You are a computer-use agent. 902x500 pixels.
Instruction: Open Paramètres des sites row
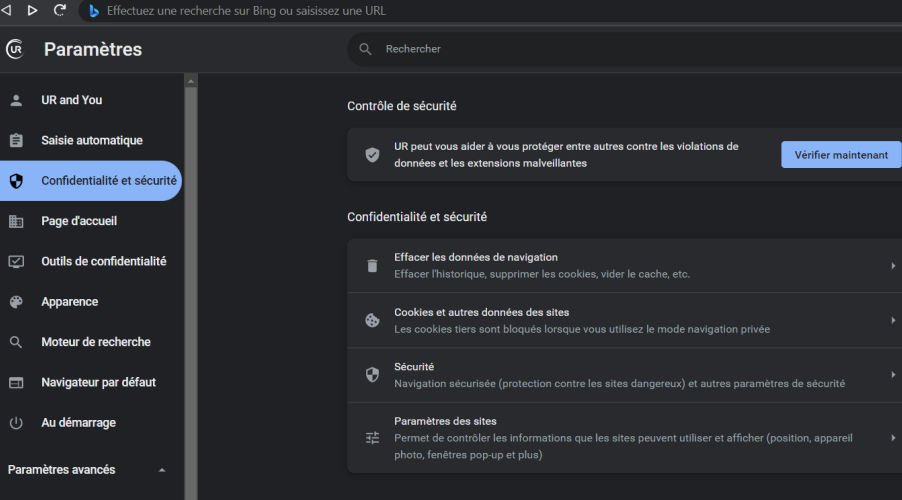[x=625, y=438]
